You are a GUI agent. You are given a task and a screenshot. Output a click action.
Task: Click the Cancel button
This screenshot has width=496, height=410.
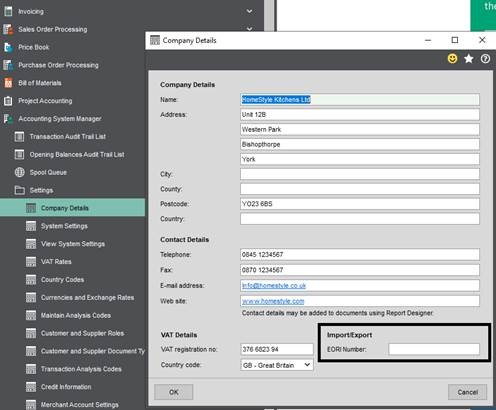pyautogui.click(x=467, y=392)
